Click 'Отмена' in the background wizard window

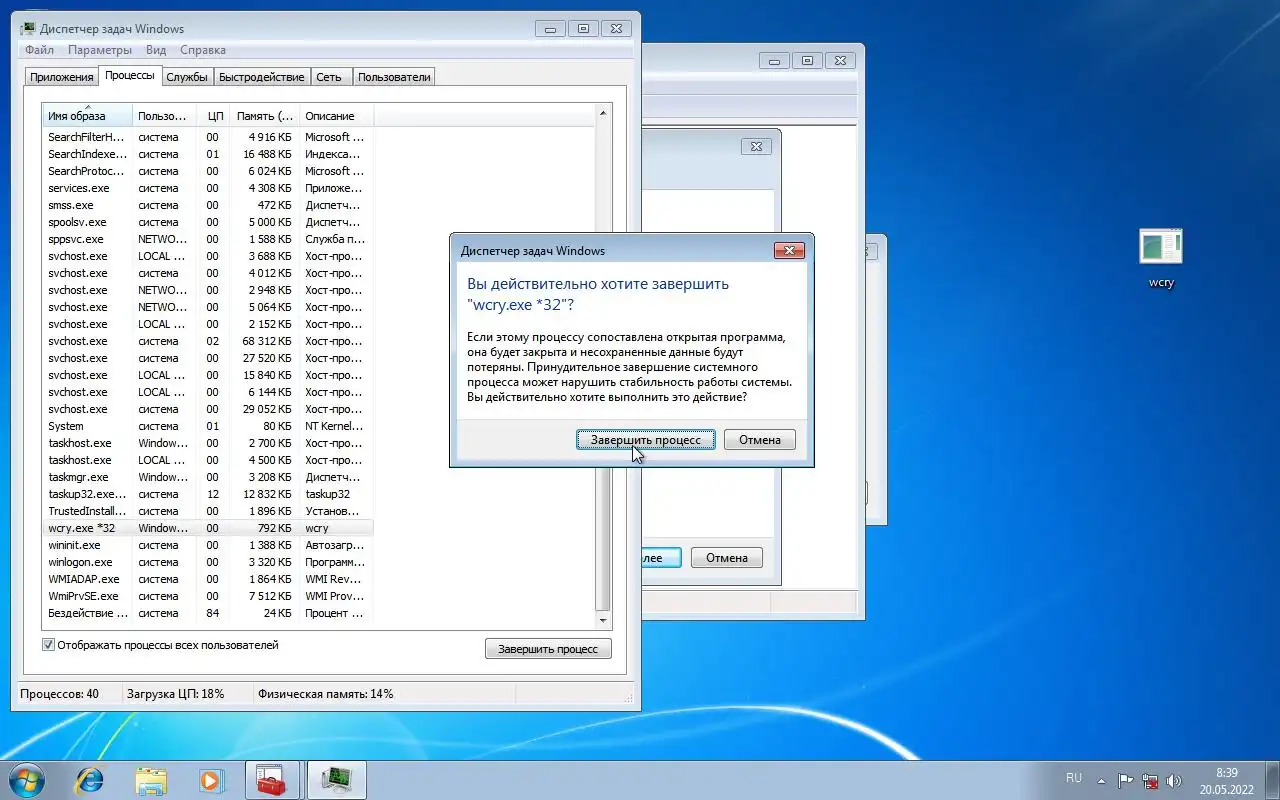click(727, 558)
